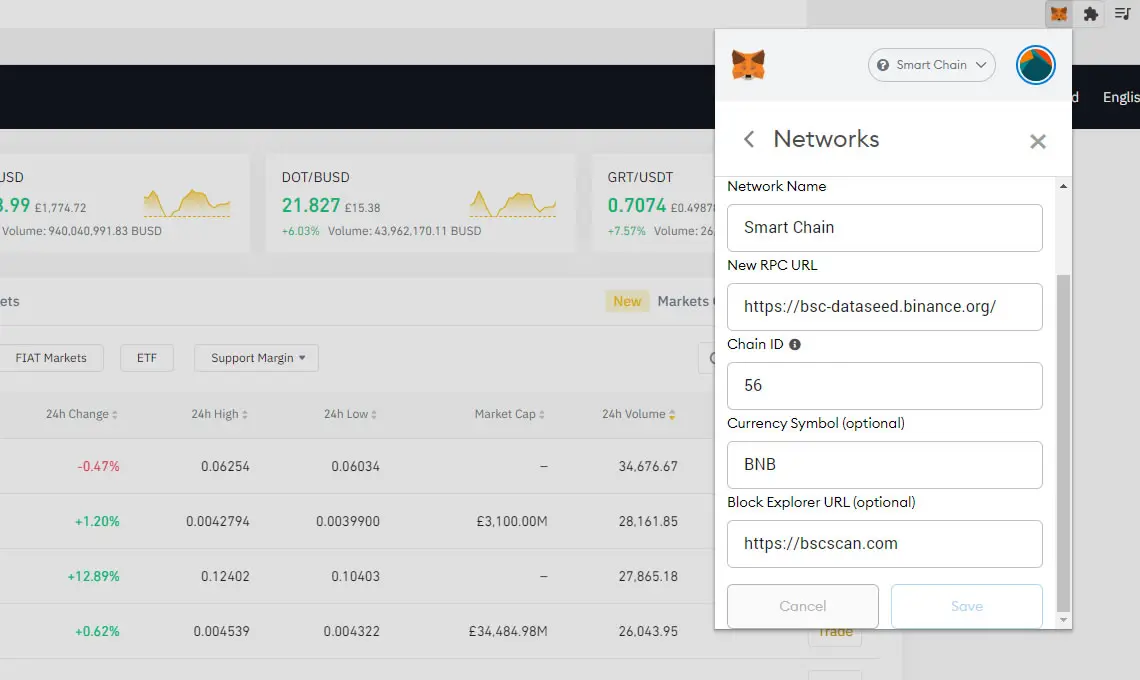Click the New Markets link
Viewport: 1140px width, 680px height.
pyautogui.click(x=660, y=301)
